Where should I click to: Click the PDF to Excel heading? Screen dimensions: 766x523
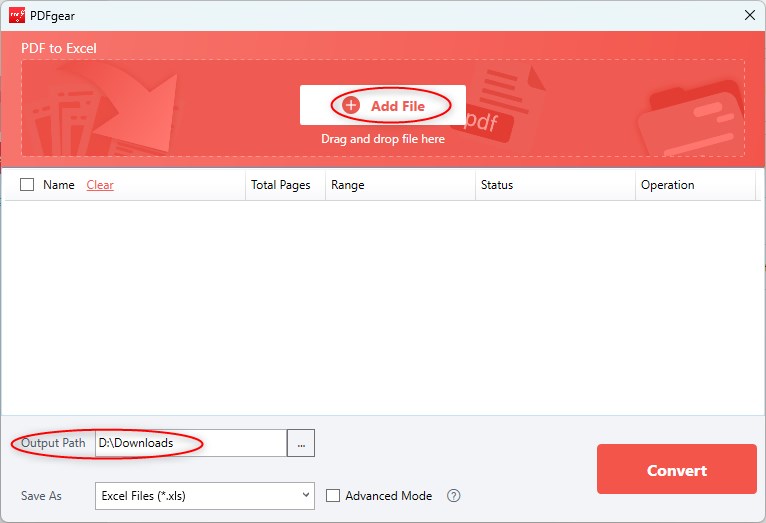tap(59, 48)
